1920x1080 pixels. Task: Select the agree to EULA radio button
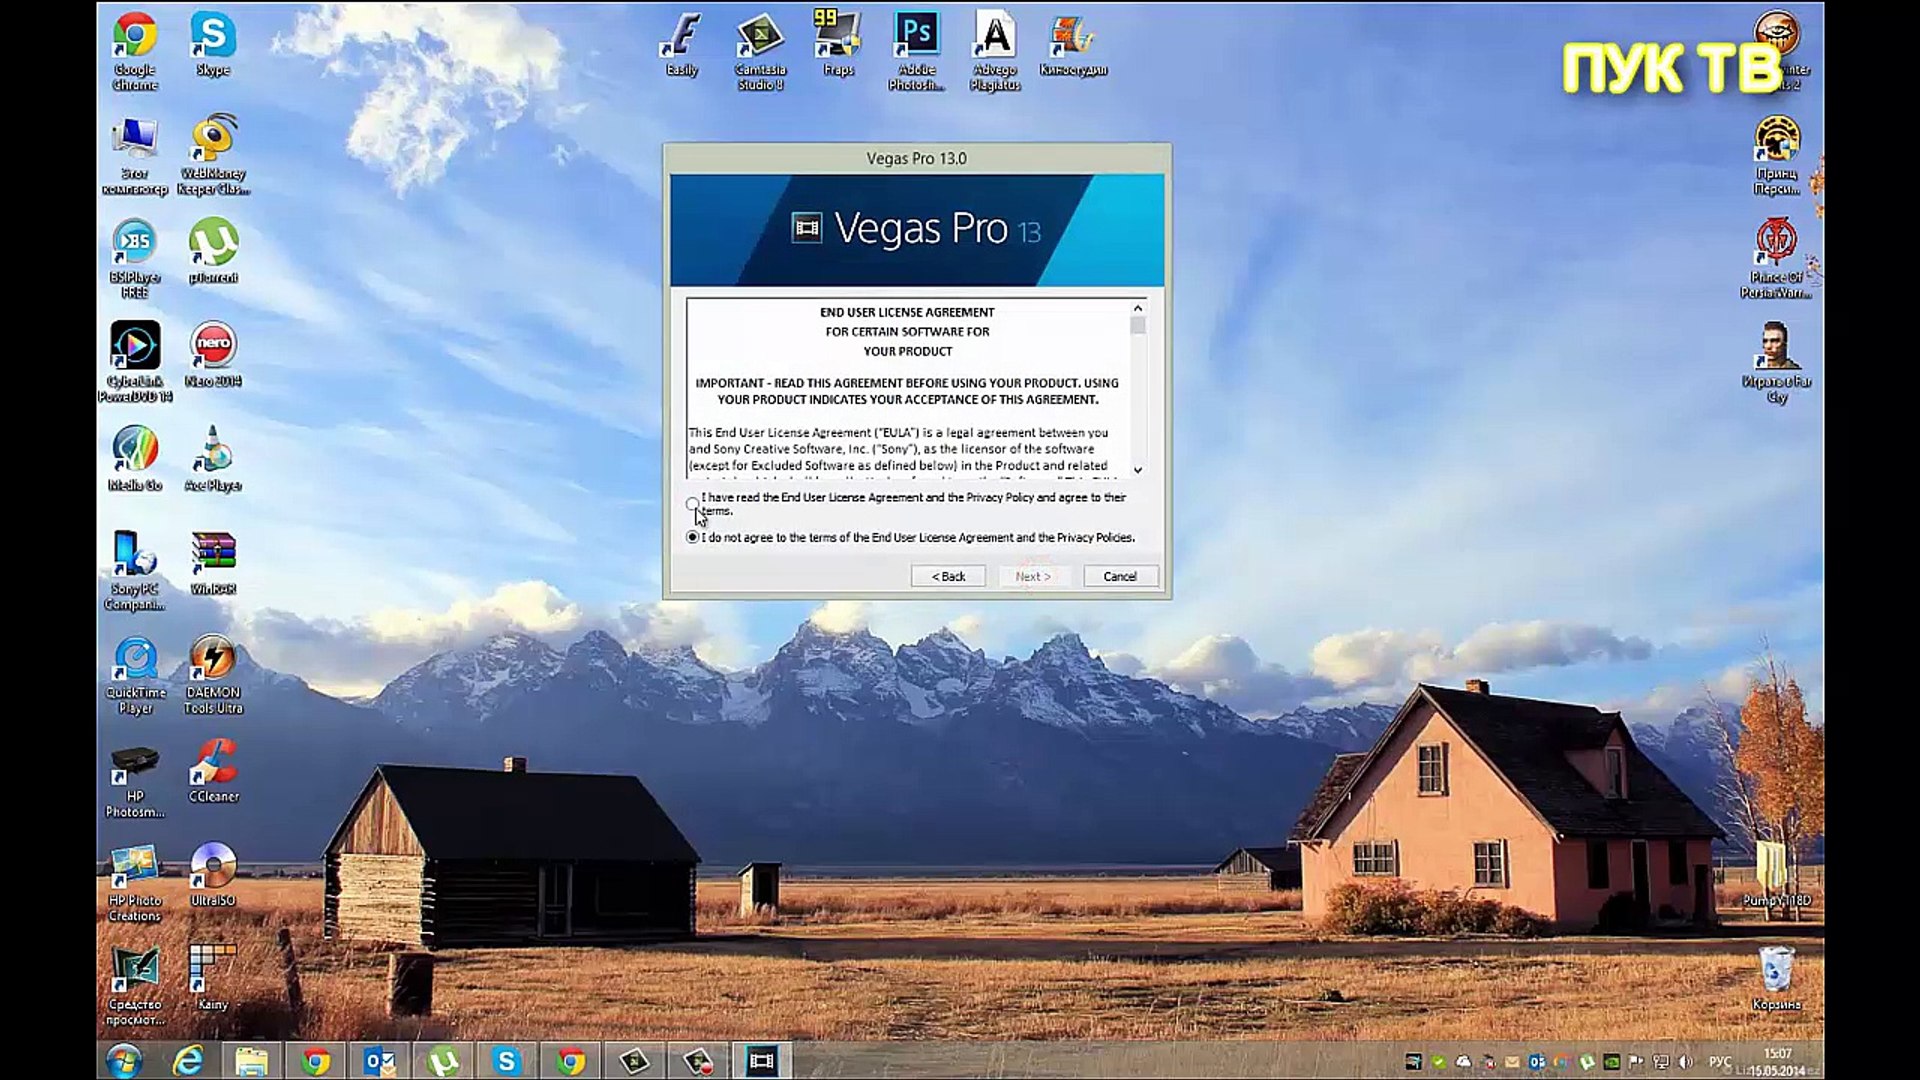692,503
